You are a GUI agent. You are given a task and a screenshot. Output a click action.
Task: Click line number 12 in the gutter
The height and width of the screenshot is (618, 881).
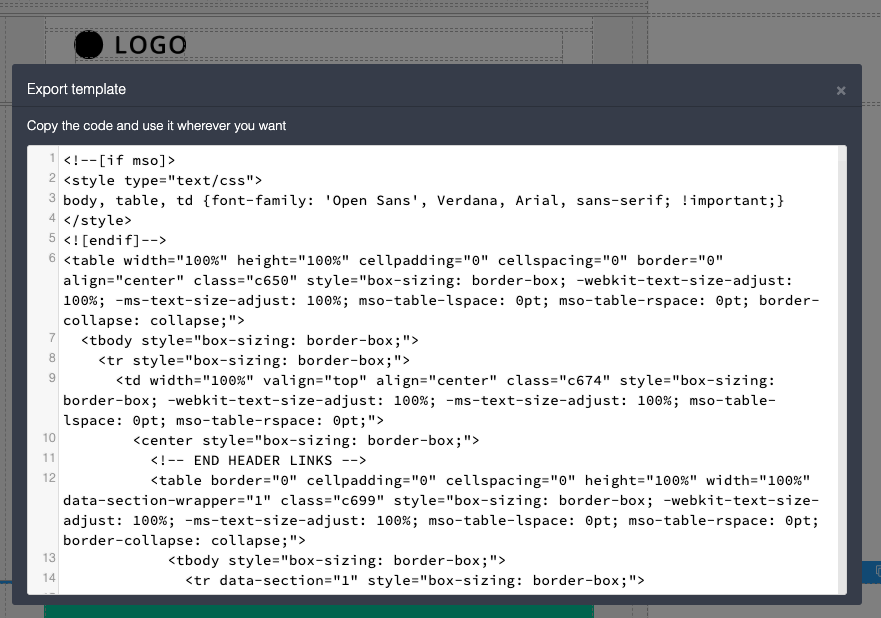click(x=49, y=478)
